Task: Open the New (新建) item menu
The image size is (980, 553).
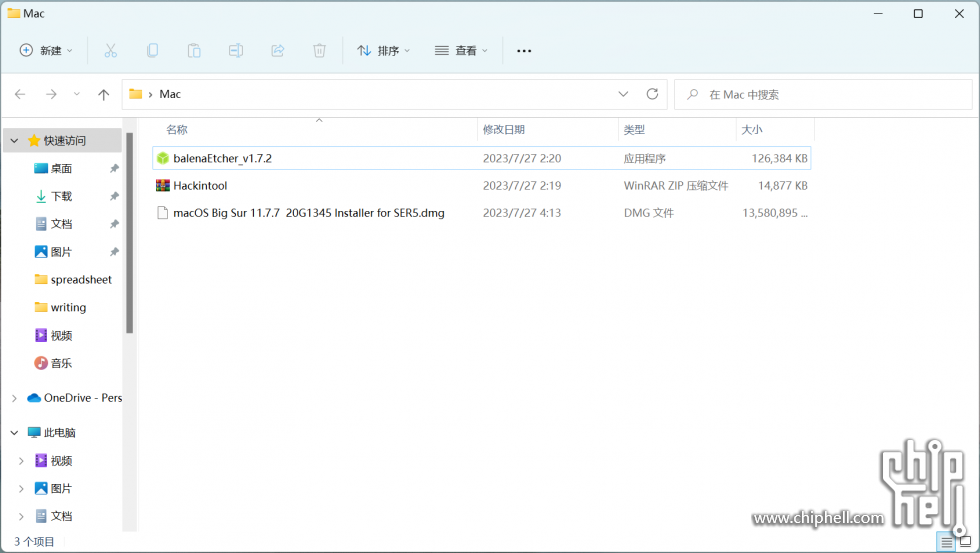Action: [46, 51]
